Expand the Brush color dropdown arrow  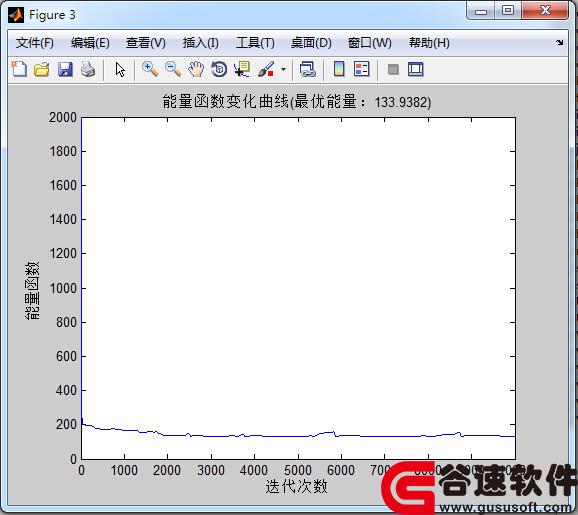pyautogui.click(x=283, y=69)
